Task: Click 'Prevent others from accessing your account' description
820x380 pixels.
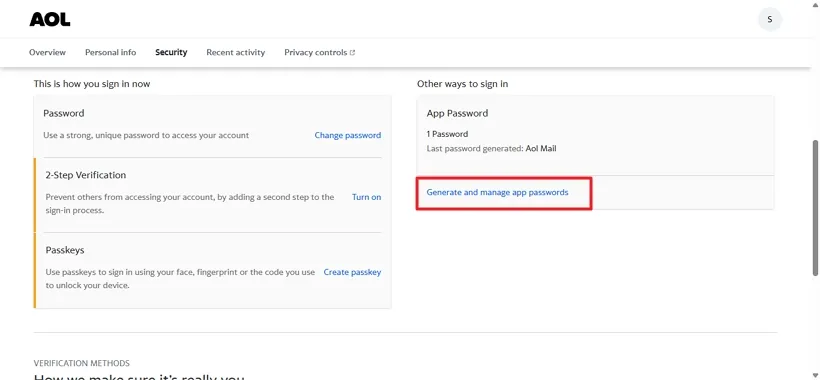Action: click(x=190, y=204)
